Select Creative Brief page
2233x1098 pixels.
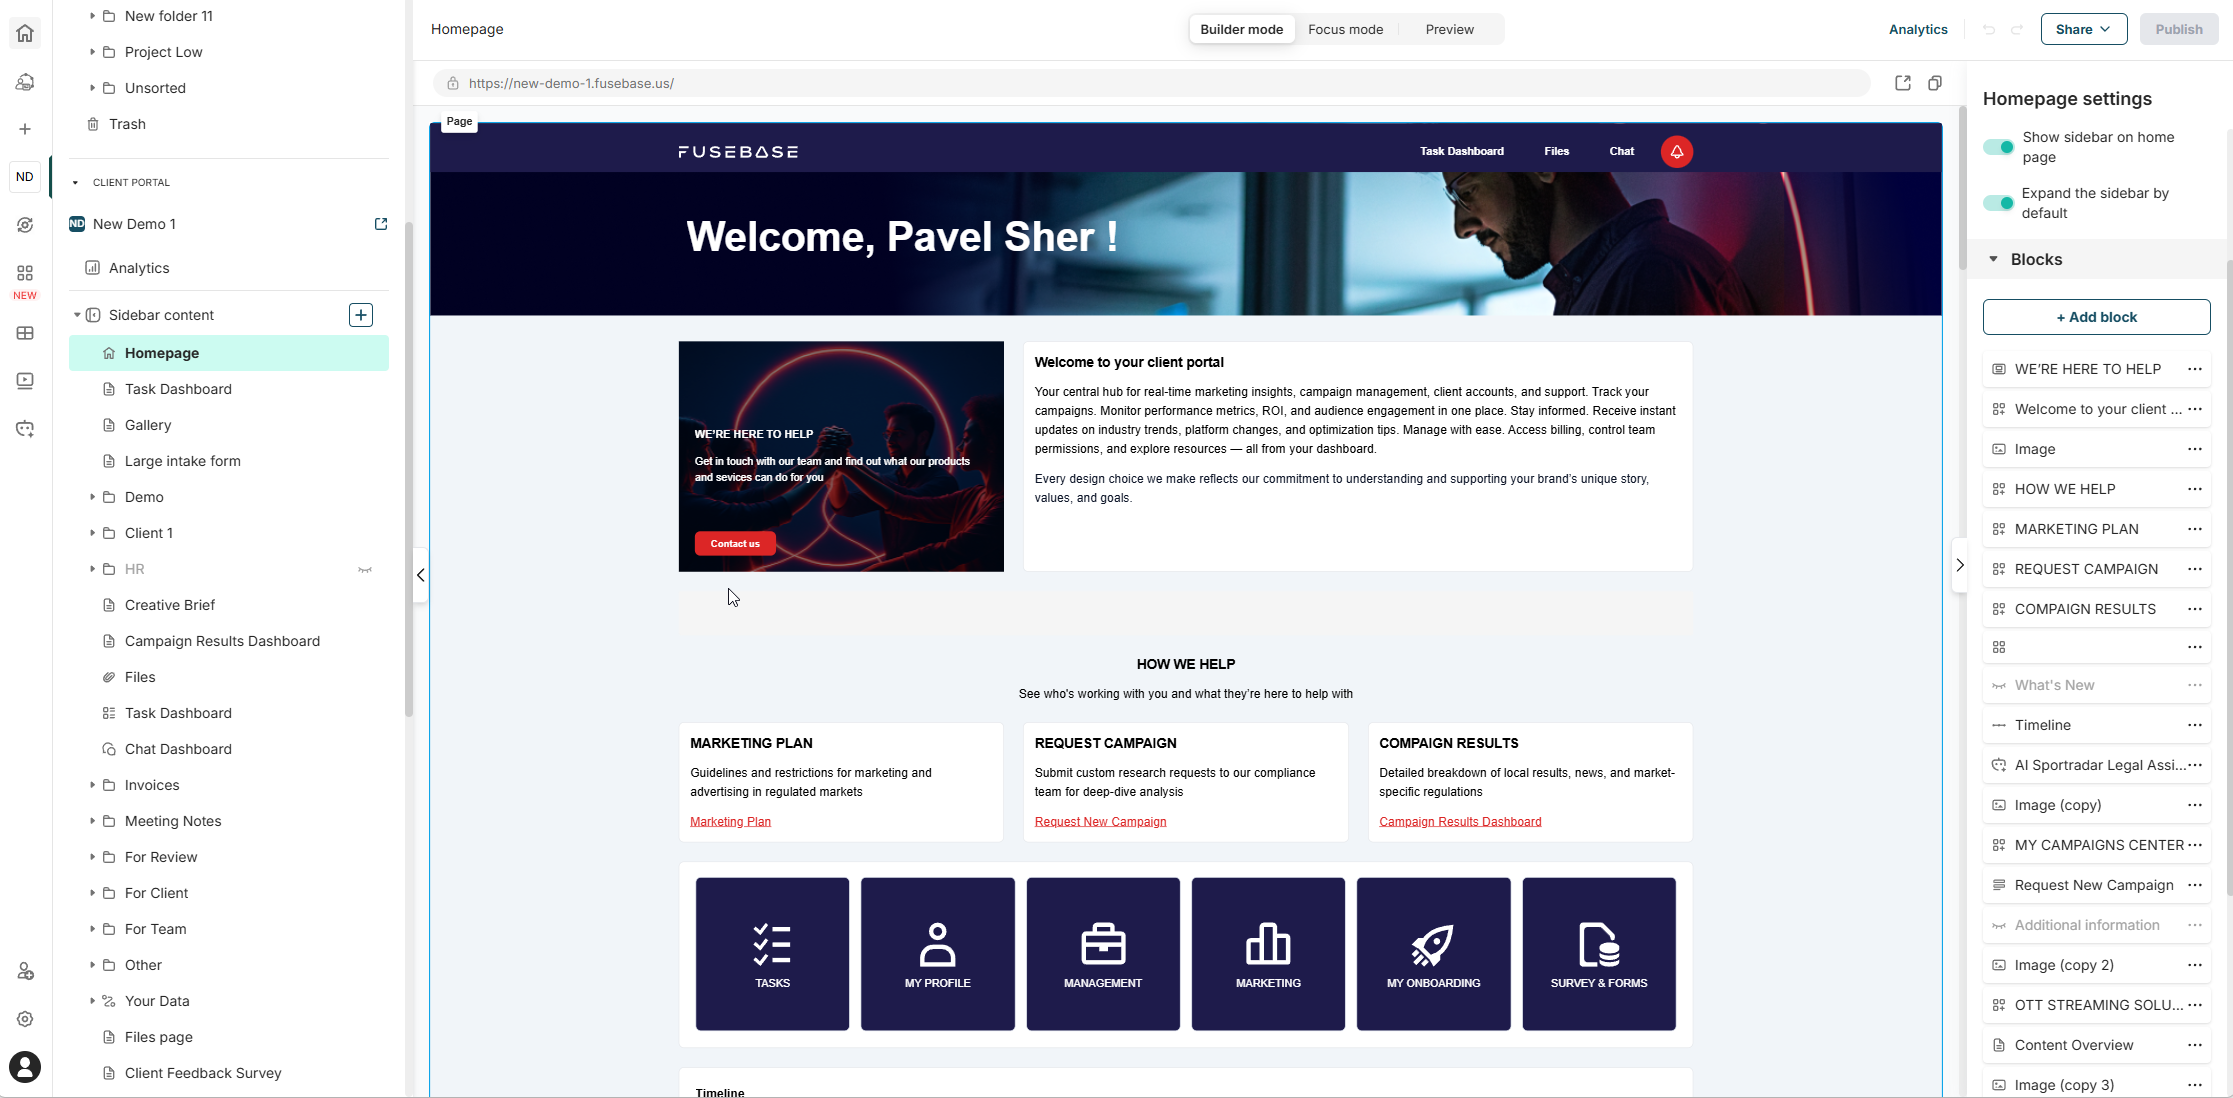point(229,605)
